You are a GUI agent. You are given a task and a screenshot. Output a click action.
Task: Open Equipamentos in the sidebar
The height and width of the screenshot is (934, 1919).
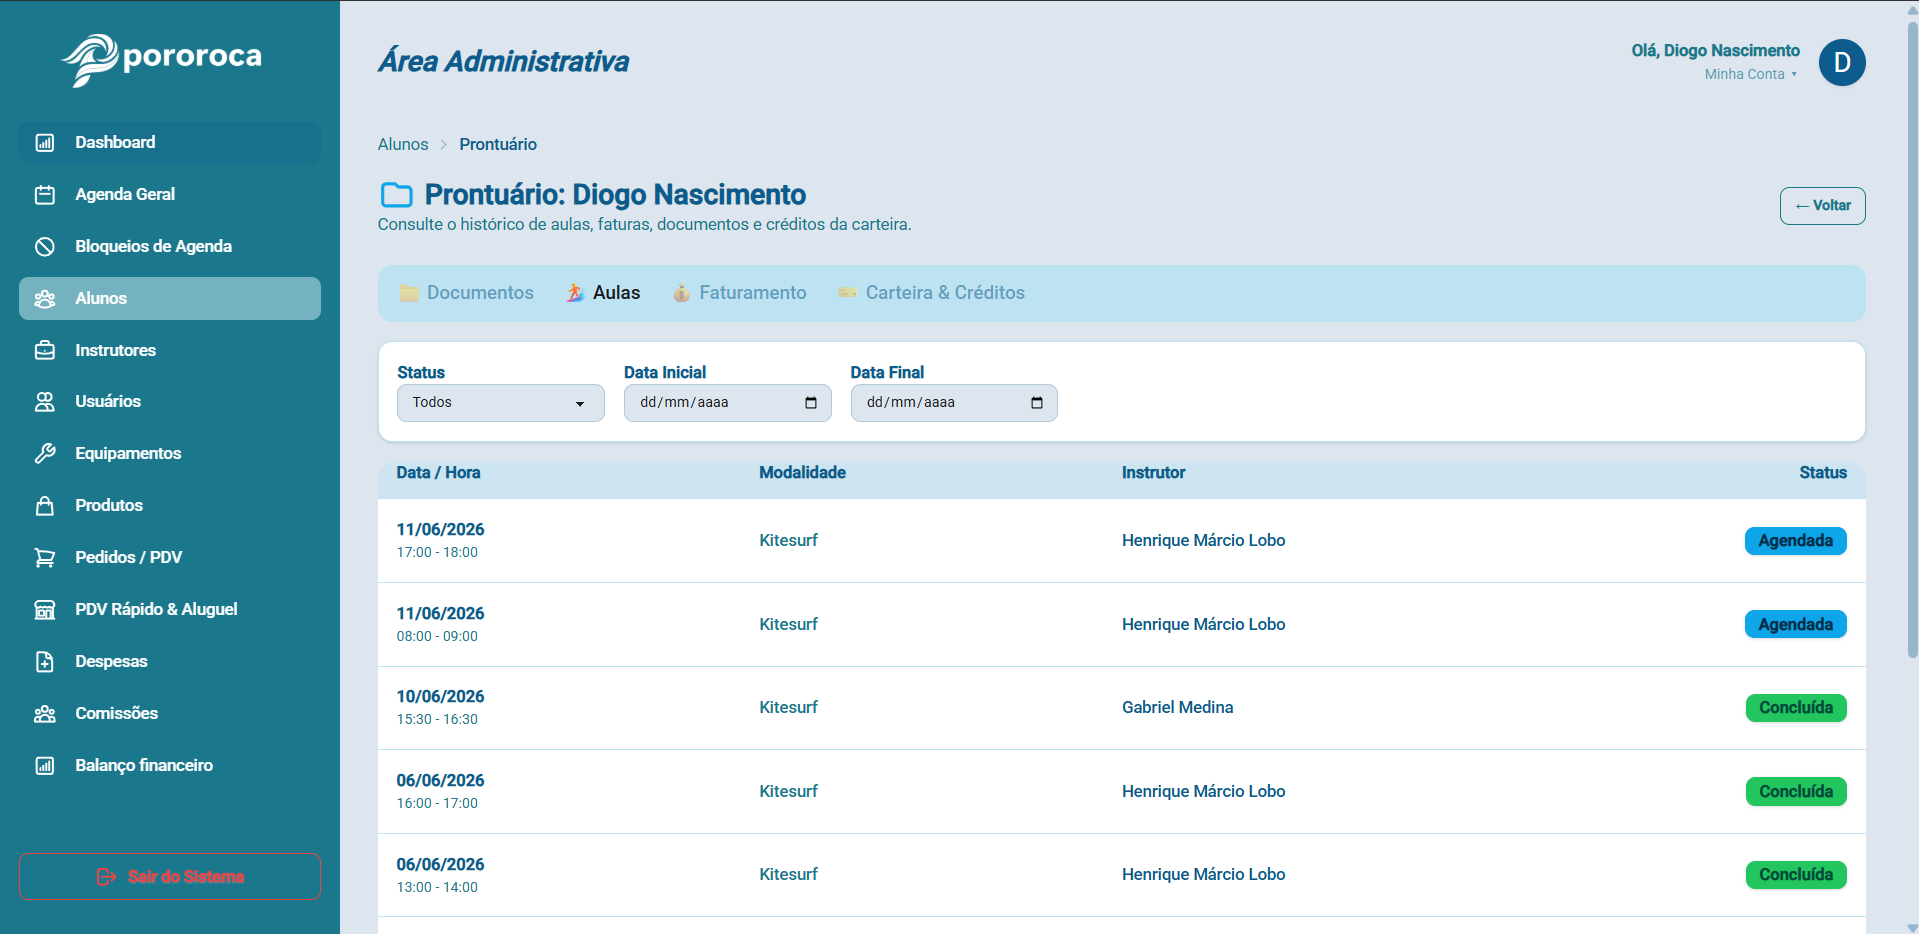click(x=170, y=454)
